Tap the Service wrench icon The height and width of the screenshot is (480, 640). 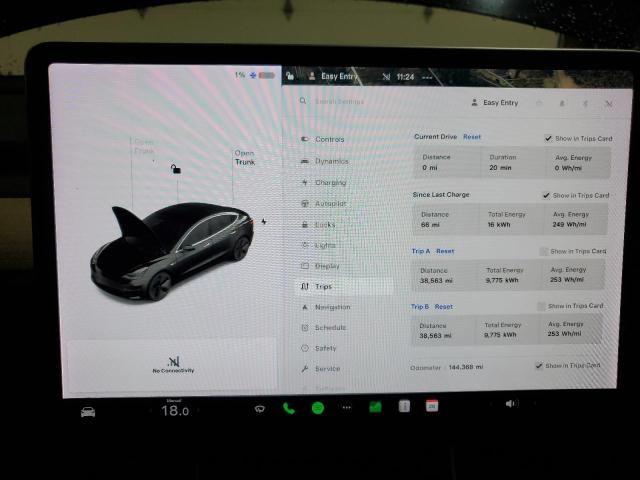[304, 369]
